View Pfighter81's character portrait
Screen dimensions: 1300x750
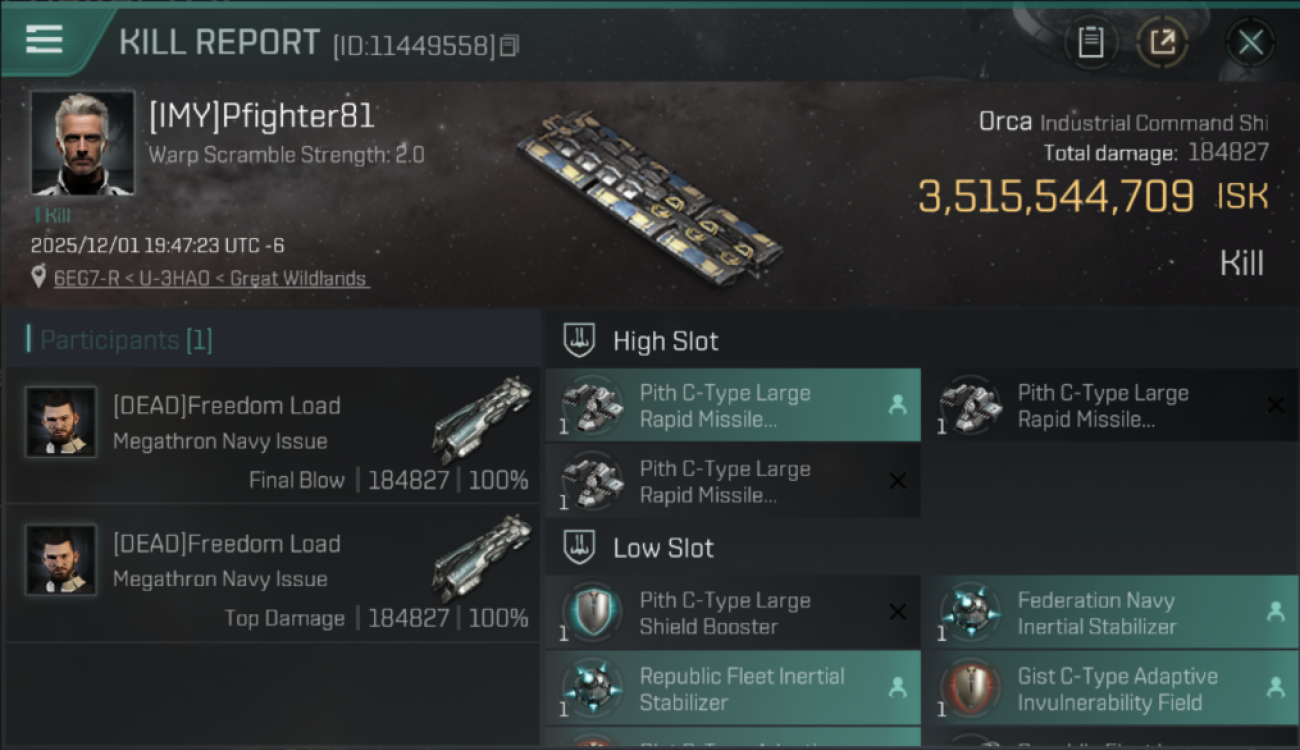click(82, 143)
